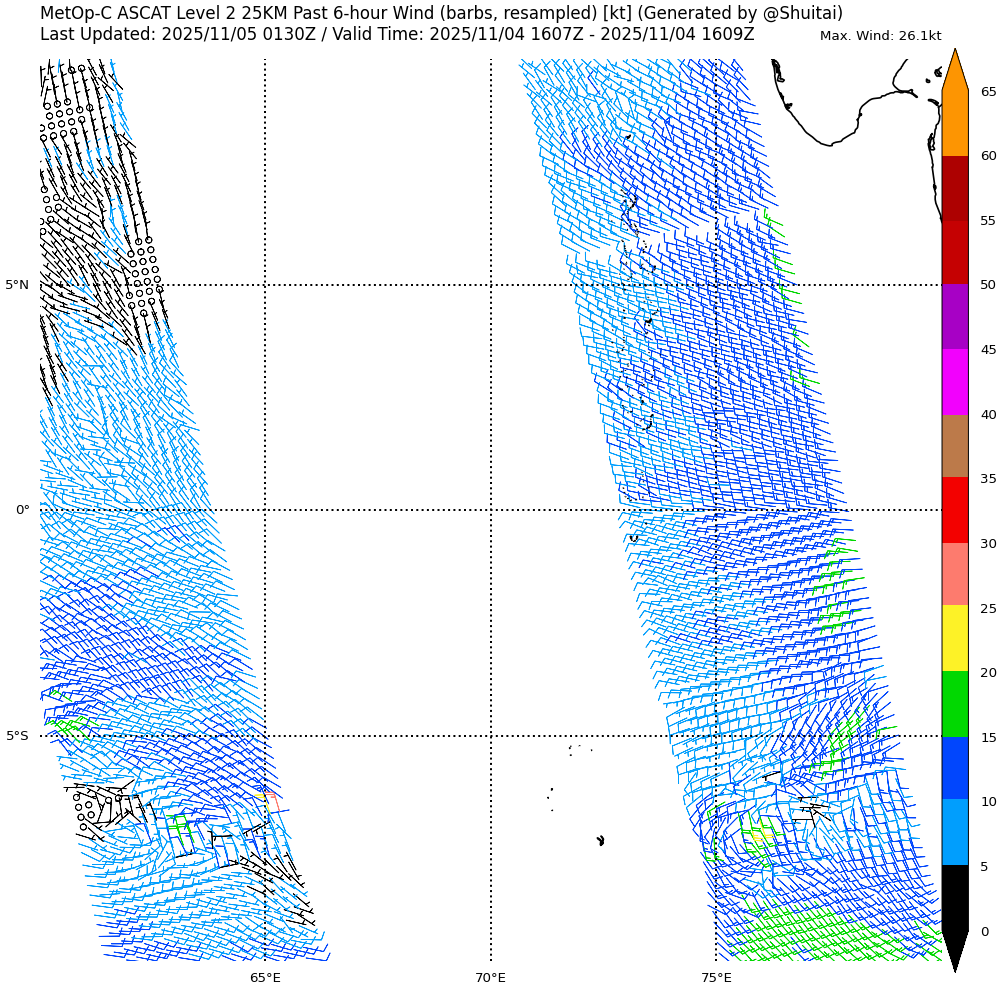The width and height of the screenshot is (1002, 989).
Task: Click the 65°E longitude axis label
Action: coord(265,977)
